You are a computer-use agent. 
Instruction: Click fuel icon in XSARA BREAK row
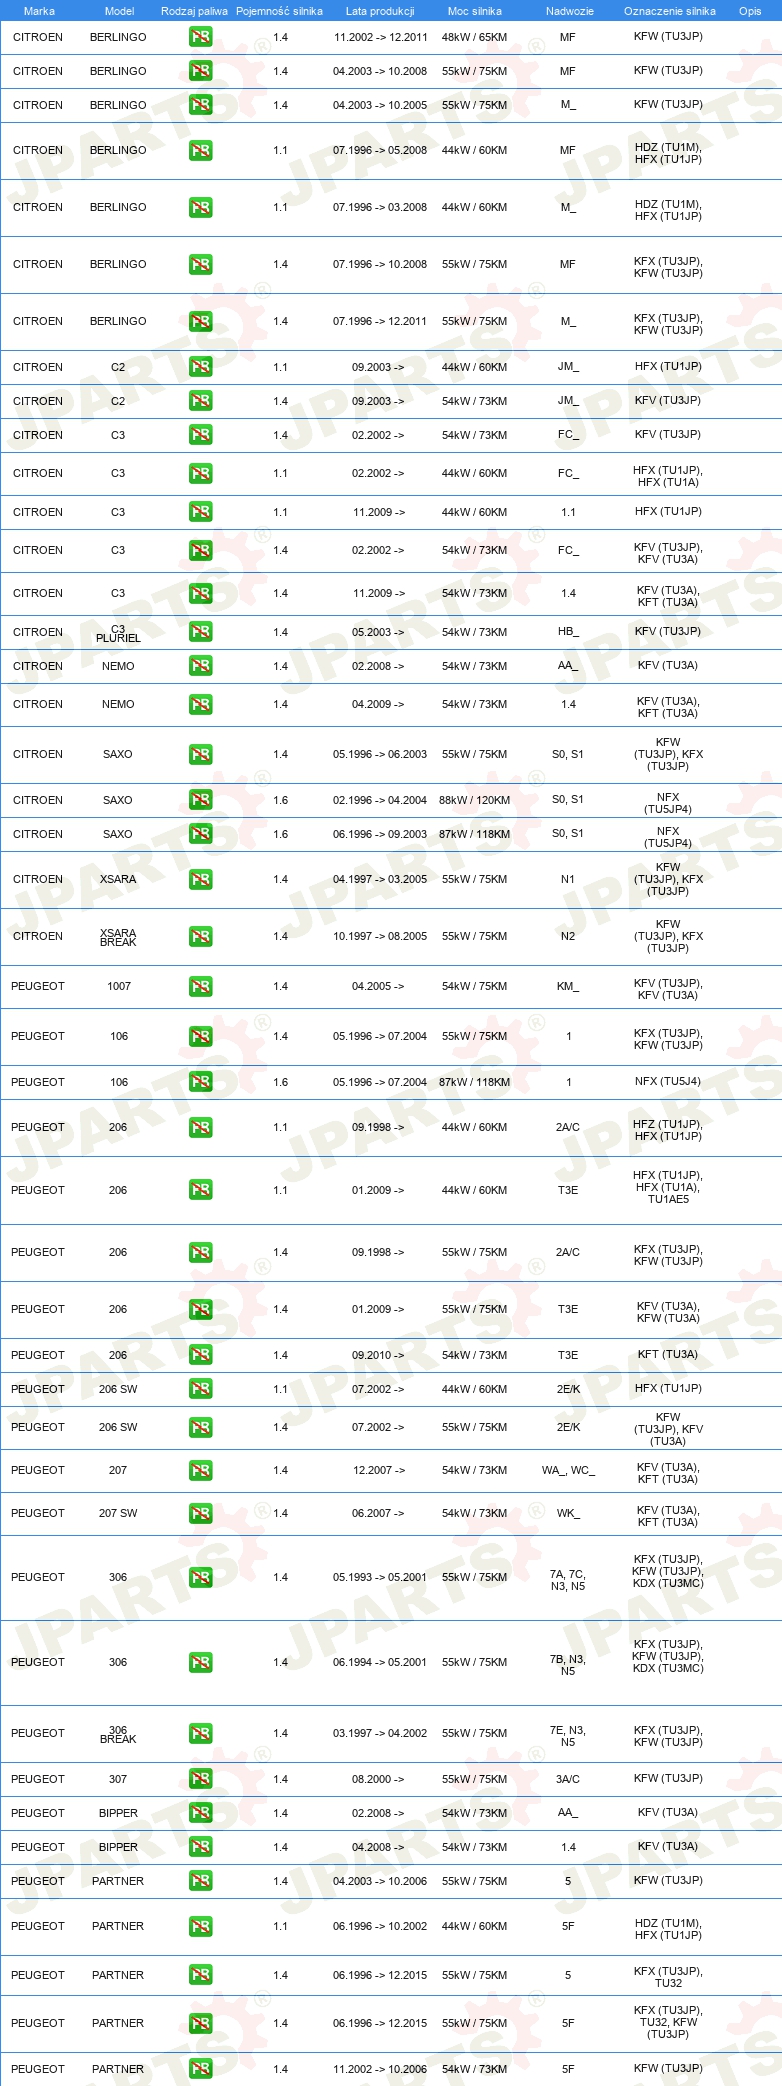point(201,937)
